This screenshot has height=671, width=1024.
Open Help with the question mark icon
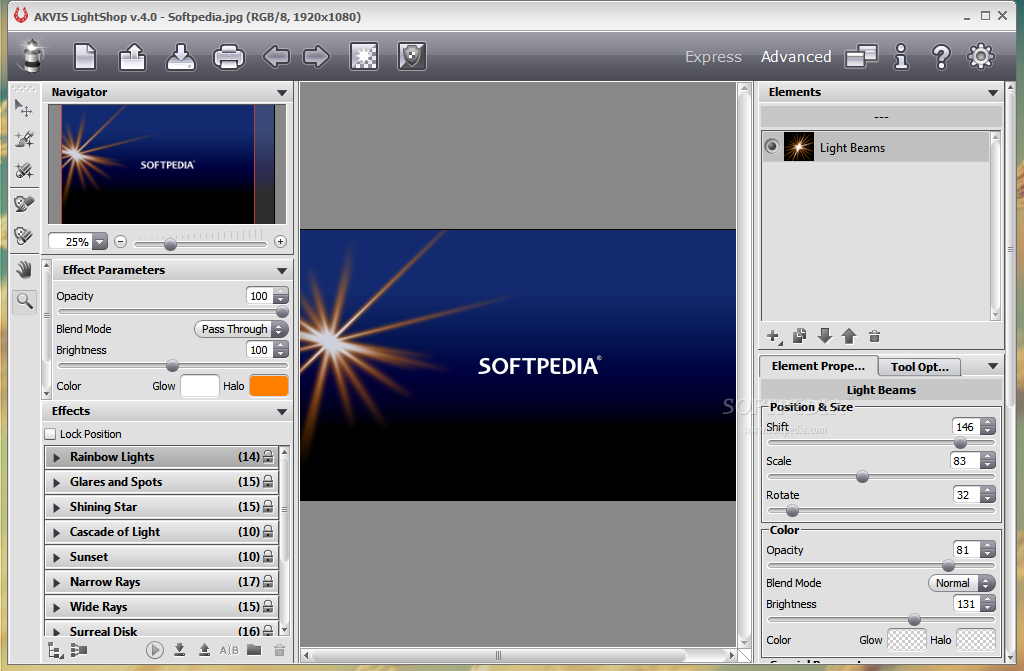(x=941, y=57)
